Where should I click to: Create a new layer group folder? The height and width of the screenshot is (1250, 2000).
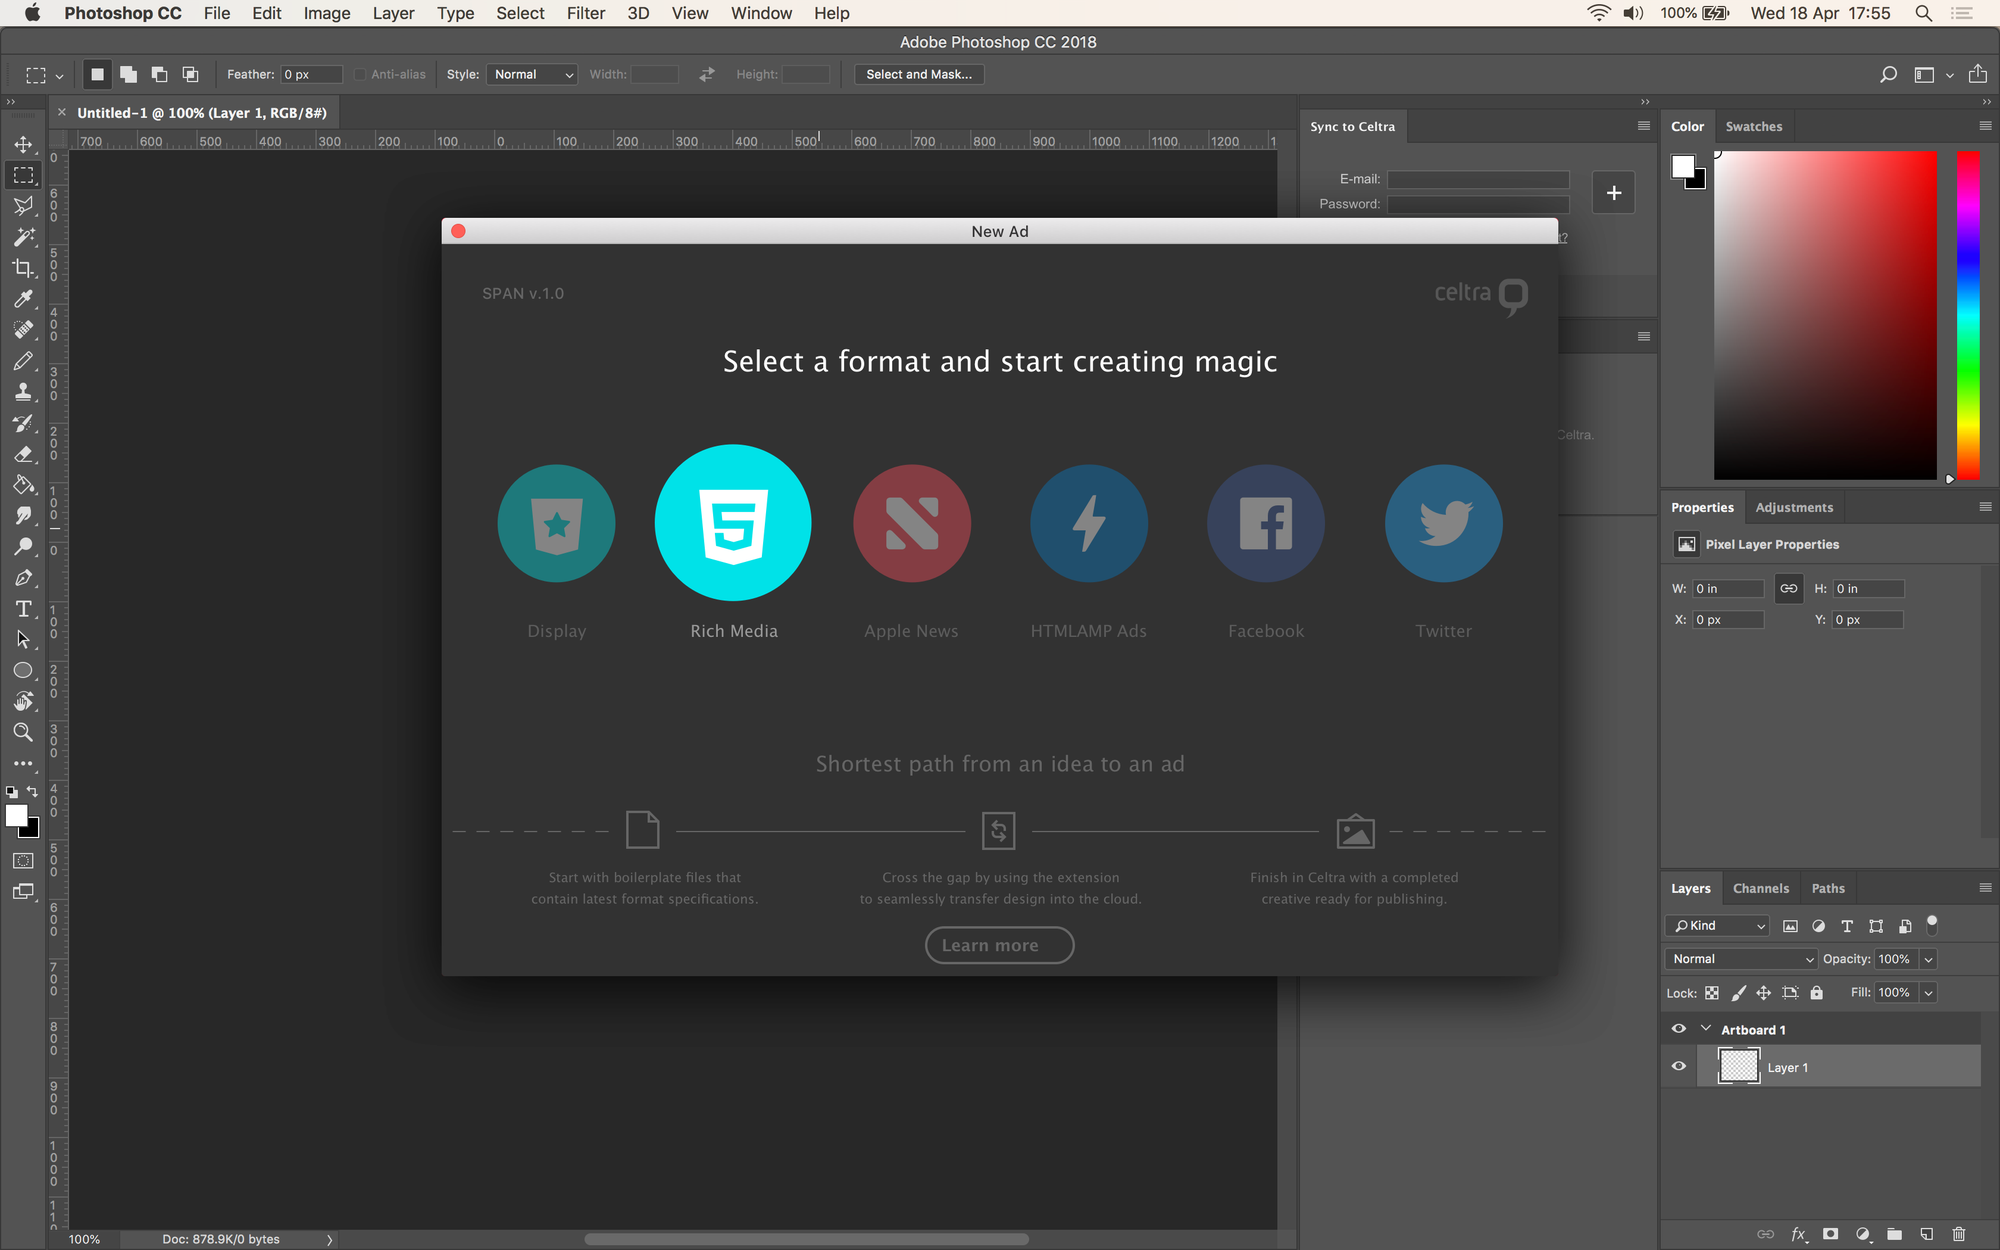pos(1894,1234)
